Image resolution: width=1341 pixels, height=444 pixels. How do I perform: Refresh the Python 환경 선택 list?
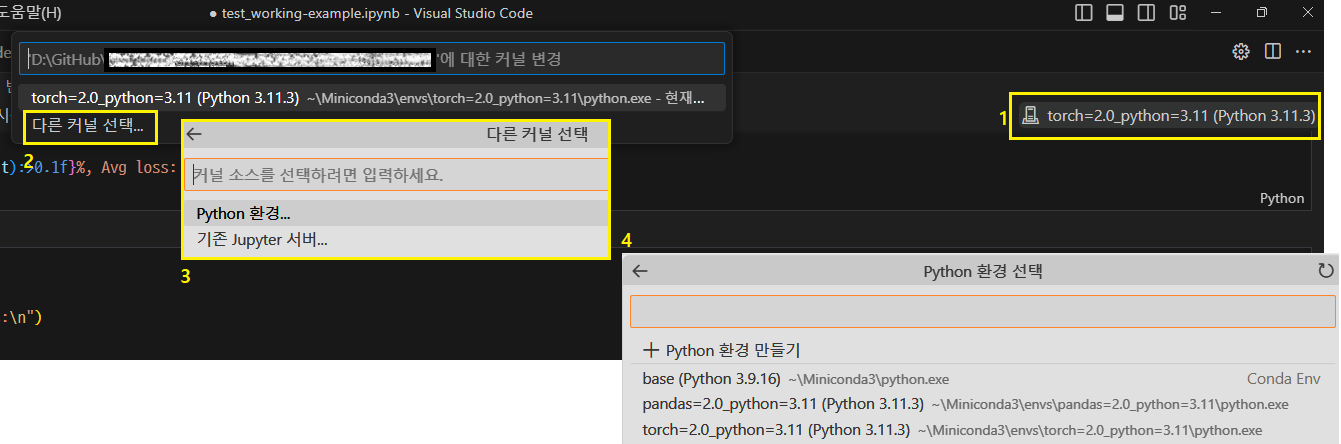click(x=1326, y=271)
